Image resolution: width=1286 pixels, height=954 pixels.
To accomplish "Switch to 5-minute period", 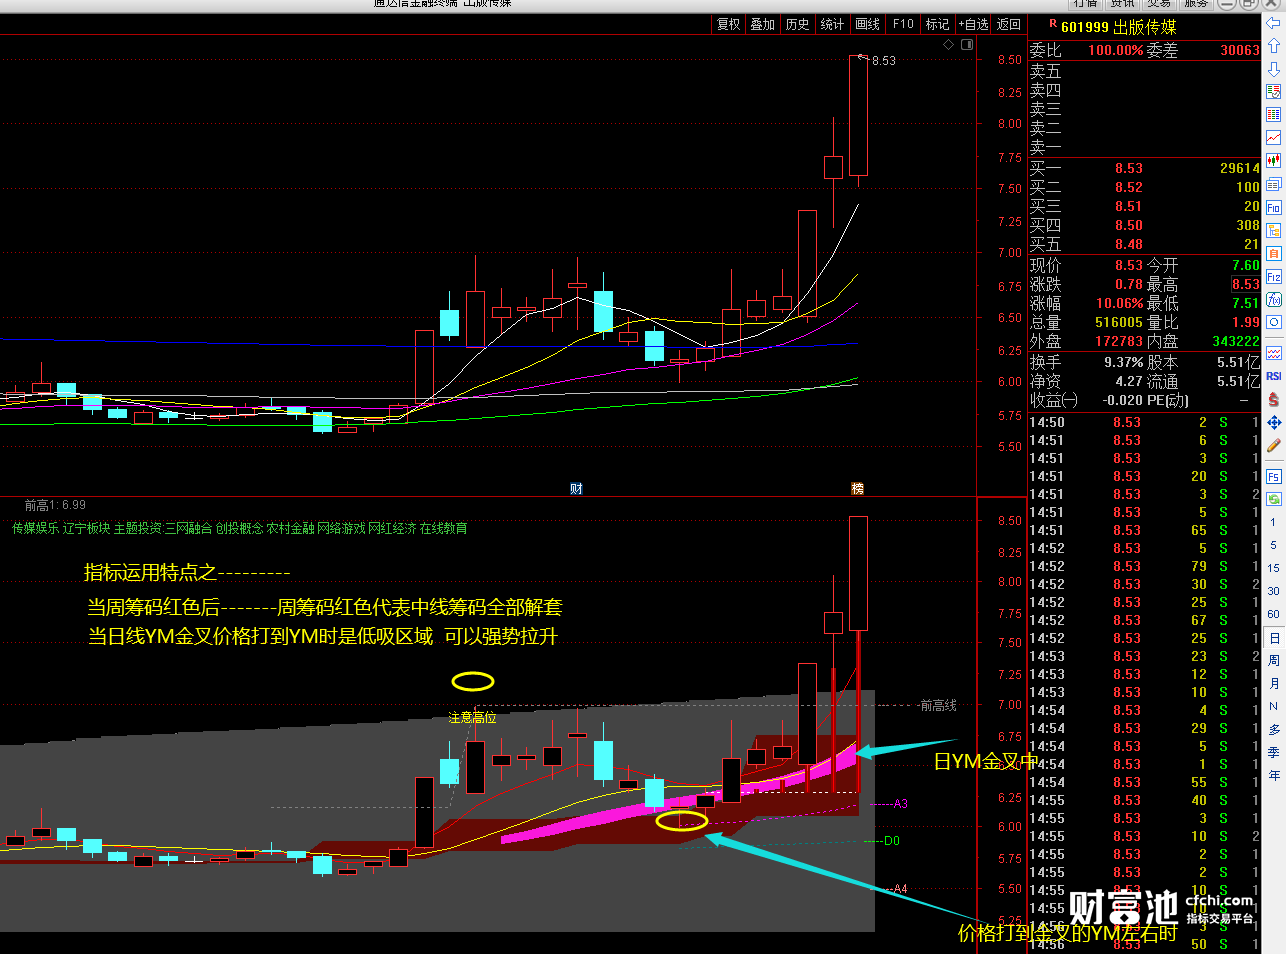I will point(1273,546).
